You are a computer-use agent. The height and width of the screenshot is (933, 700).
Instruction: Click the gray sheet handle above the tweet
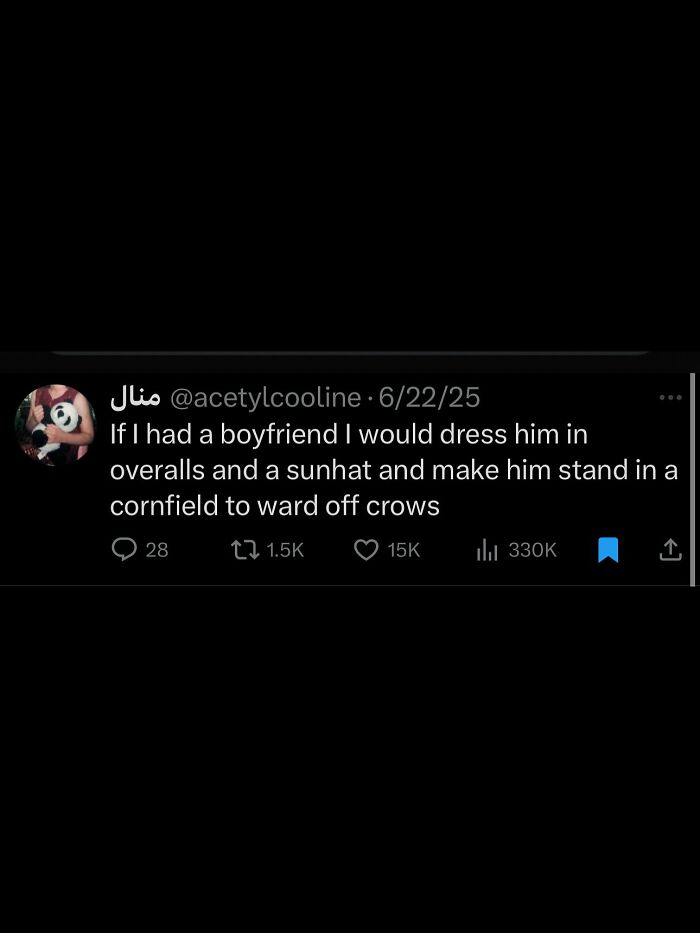click(x=350, y=353)
